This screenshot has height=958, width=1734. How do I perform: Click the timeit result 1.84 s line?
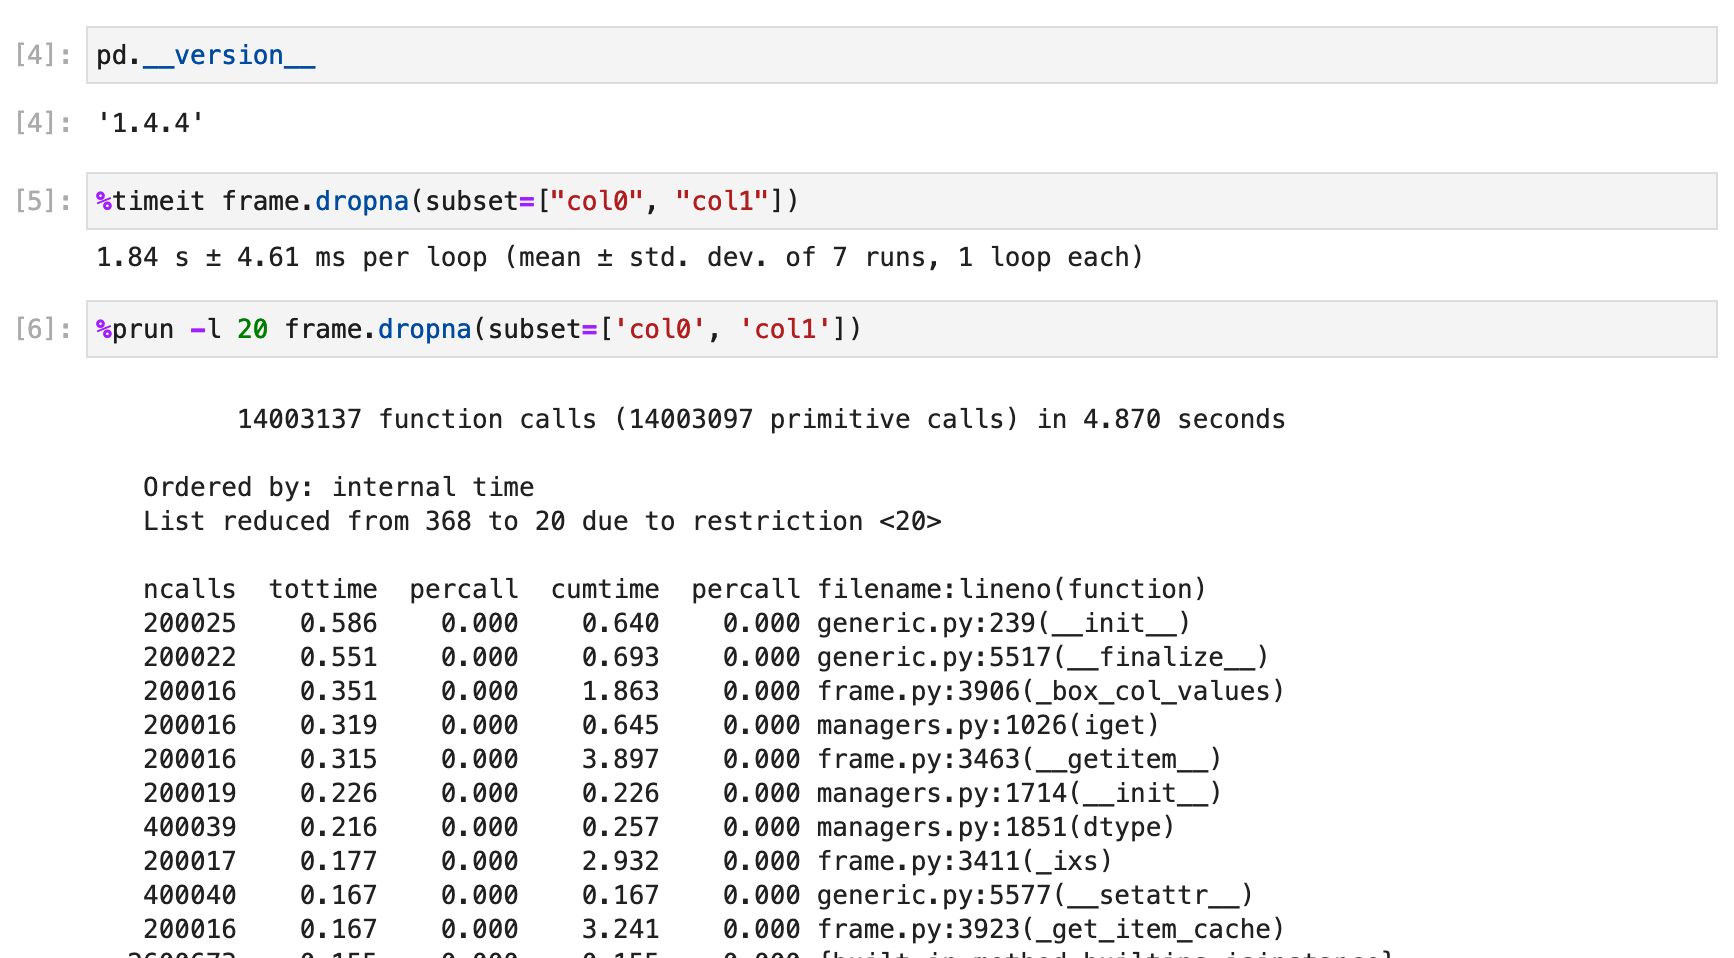point(619,257)
